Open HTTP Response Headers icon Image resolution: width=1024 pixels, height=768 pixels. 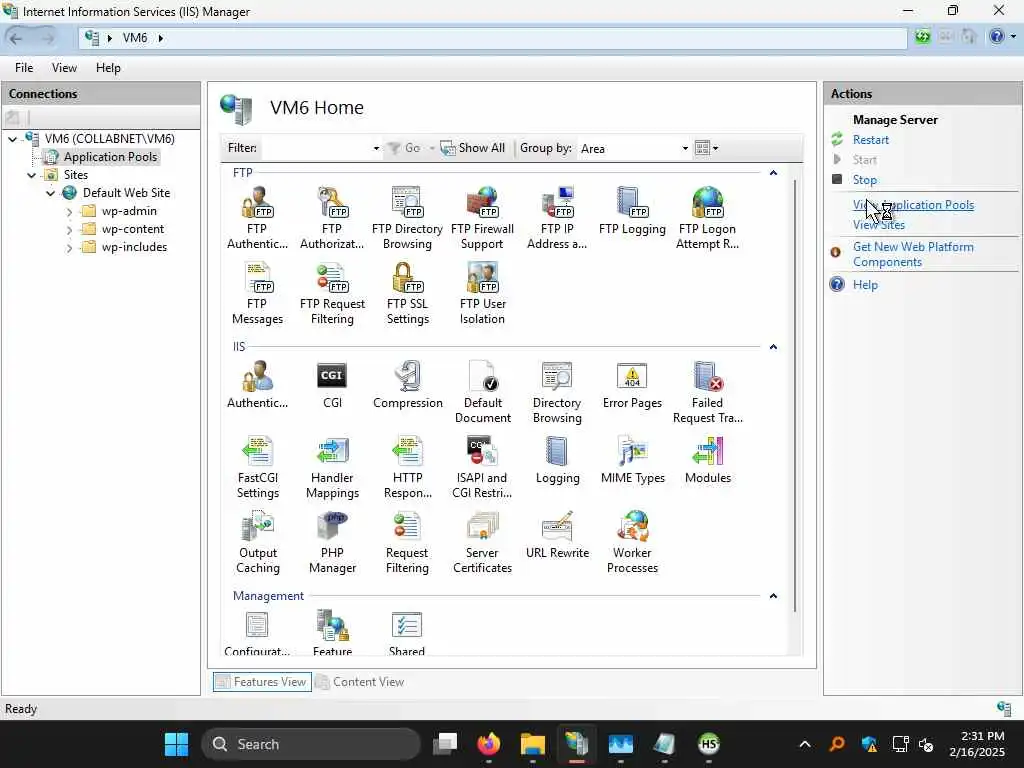[x=408, y=467]
